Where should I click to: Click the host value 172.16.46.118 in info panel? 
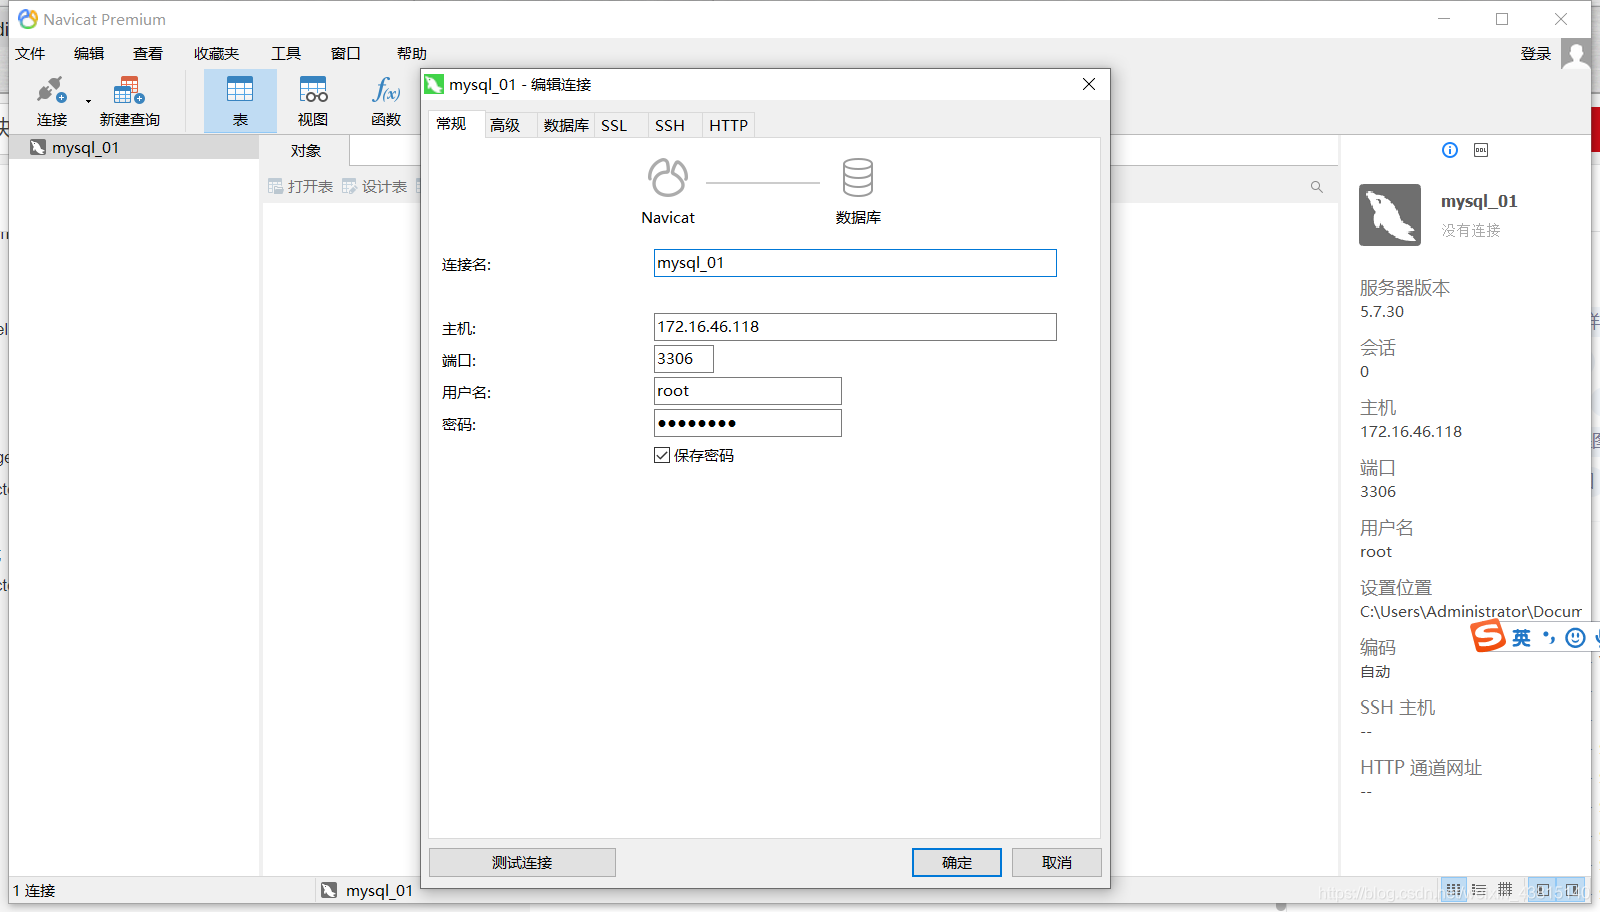point(1411,432)
